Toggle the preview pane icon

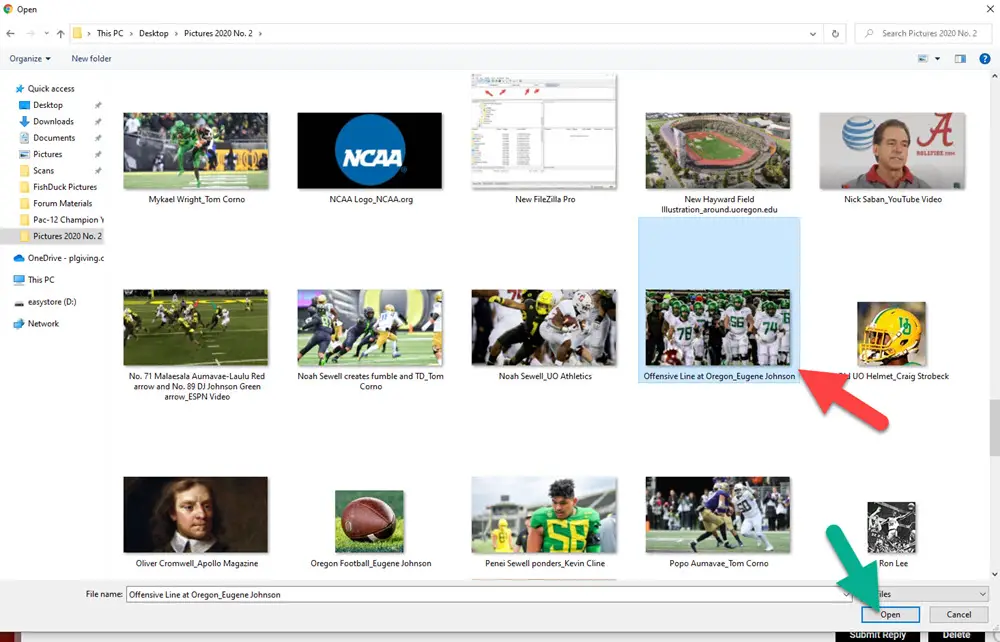point(960,59)
